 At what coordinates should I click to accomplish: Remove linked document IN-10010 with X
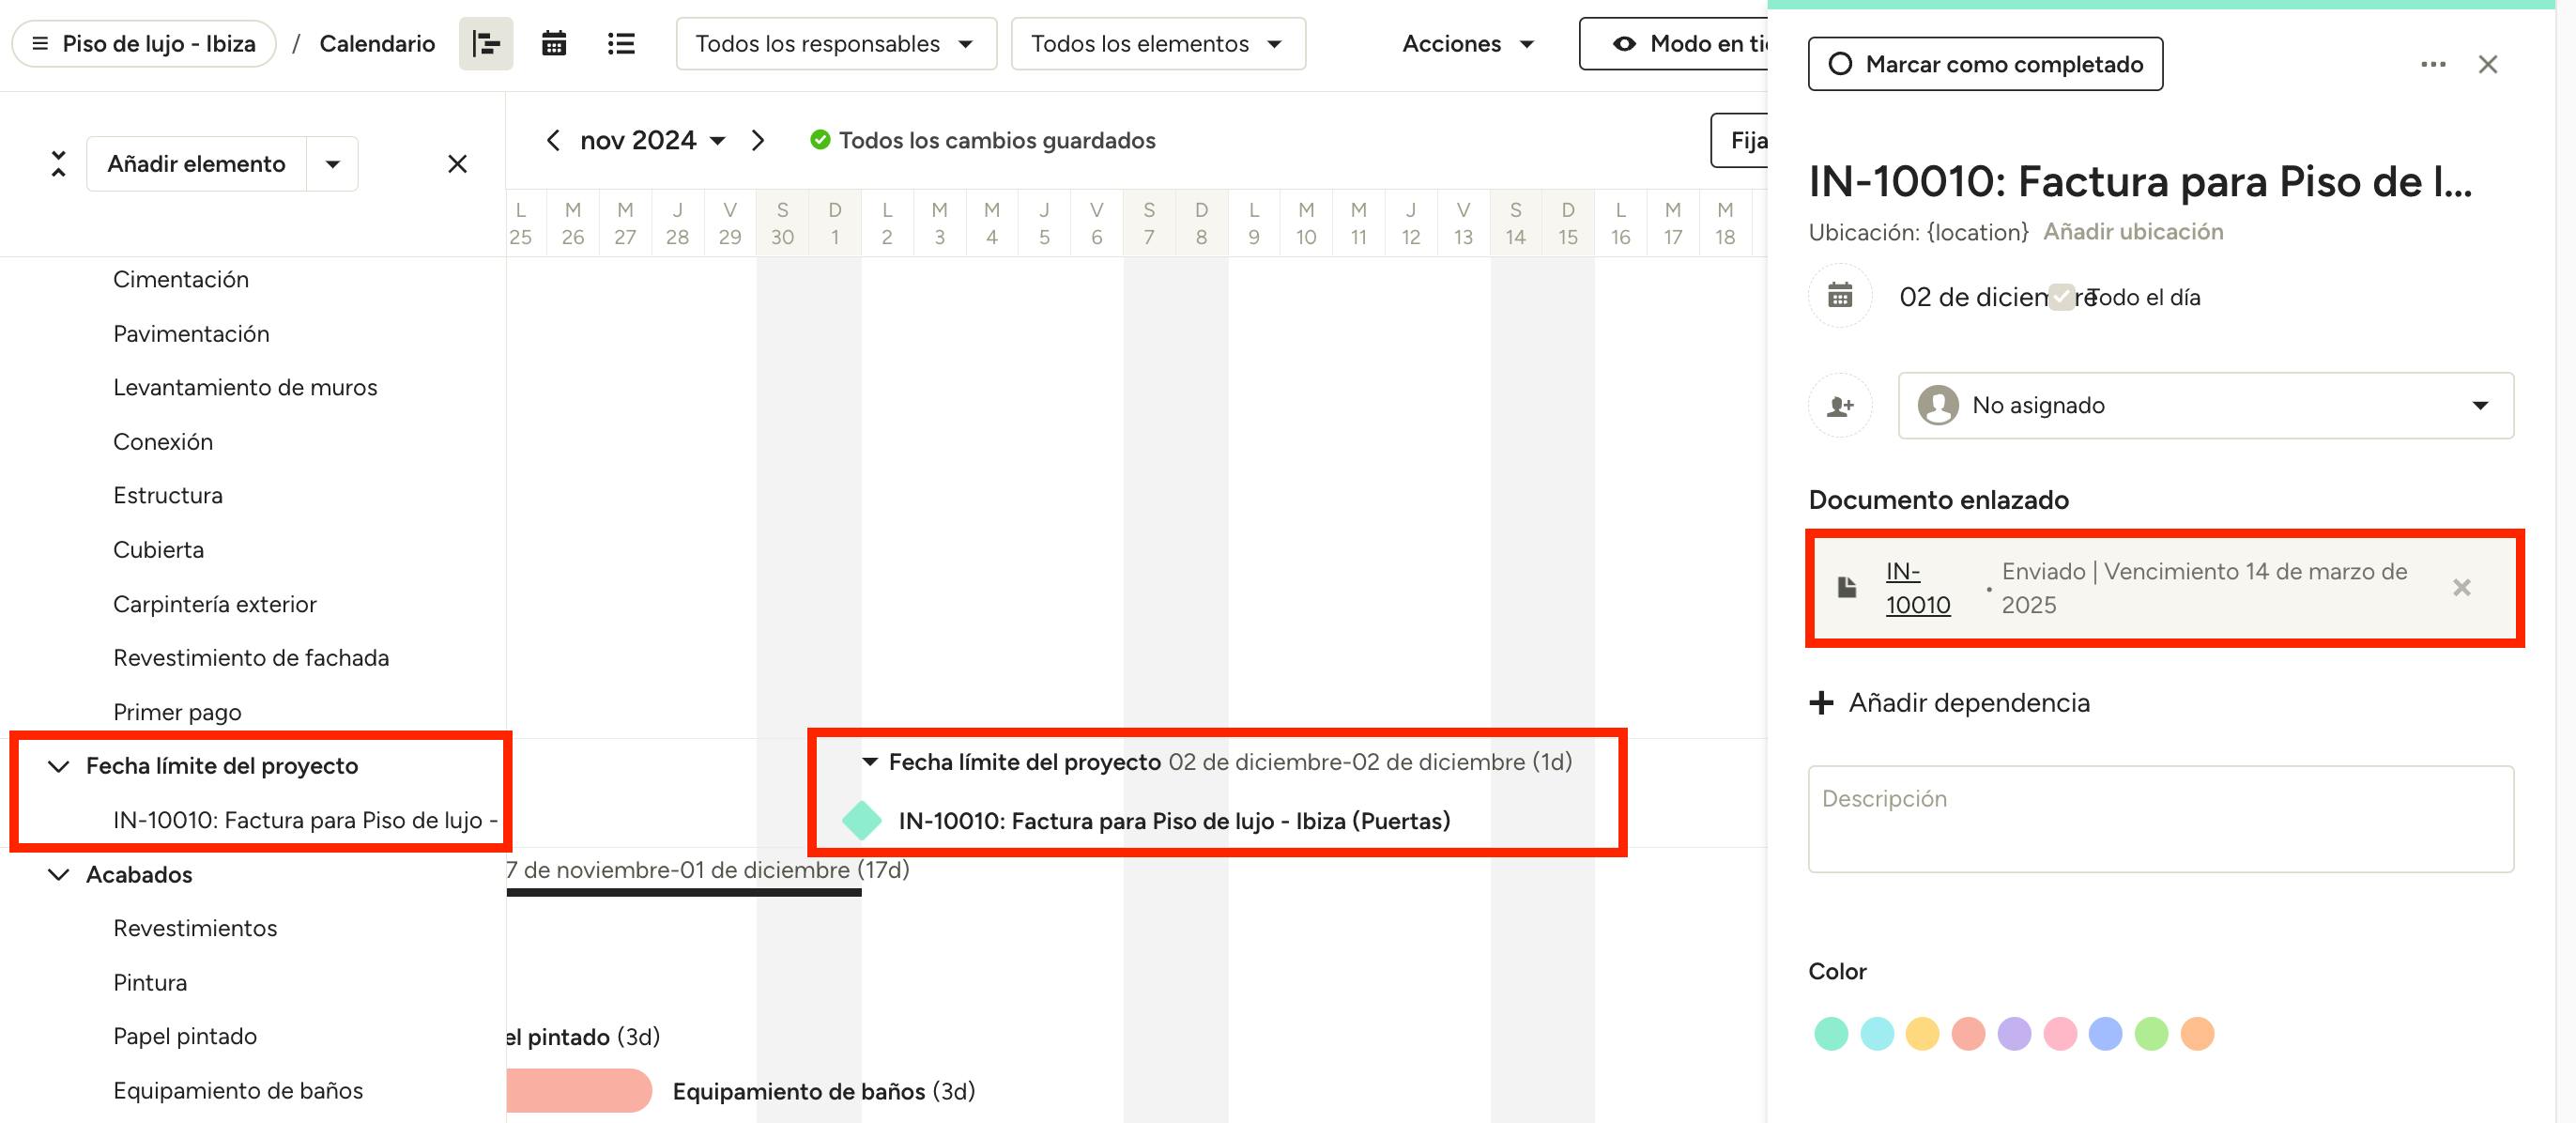click(2461, 588)
